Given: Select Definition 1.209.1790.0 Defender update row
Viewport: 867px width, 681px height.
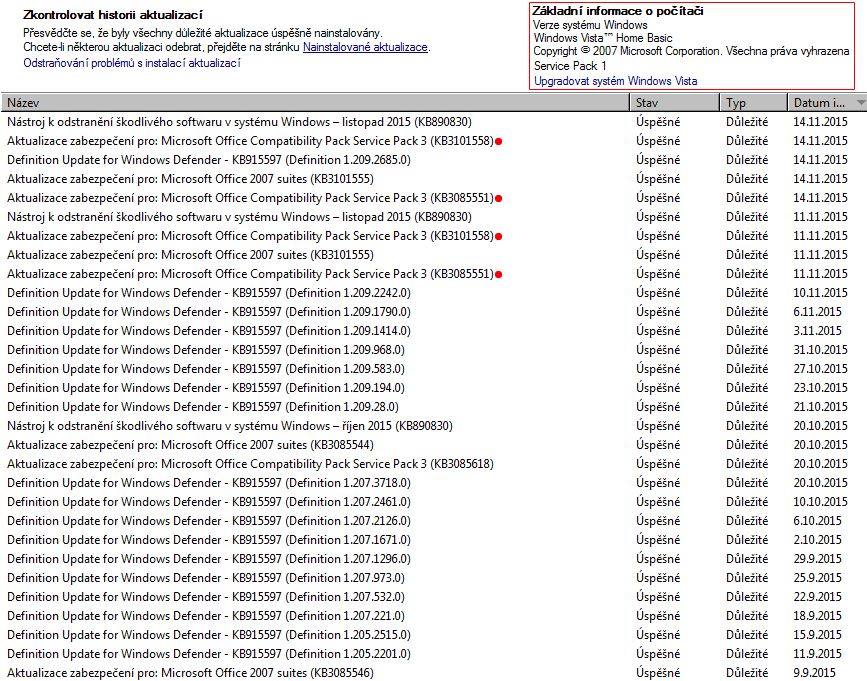Looking at the screenshot, I should coord(434,312).
